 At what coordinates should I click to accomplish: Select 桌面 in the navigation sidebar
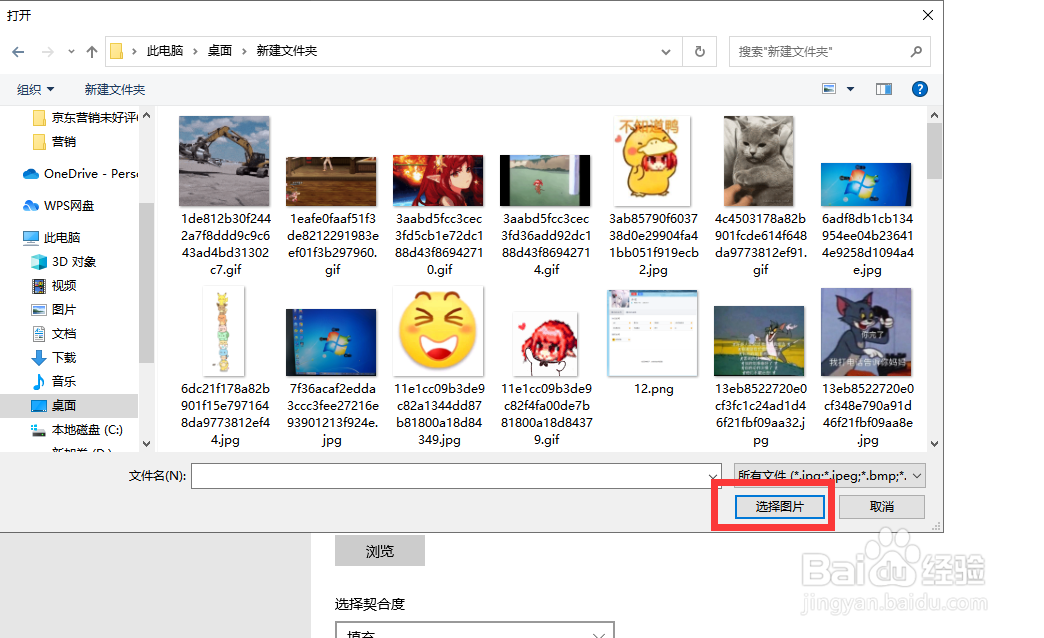(69, 406)
